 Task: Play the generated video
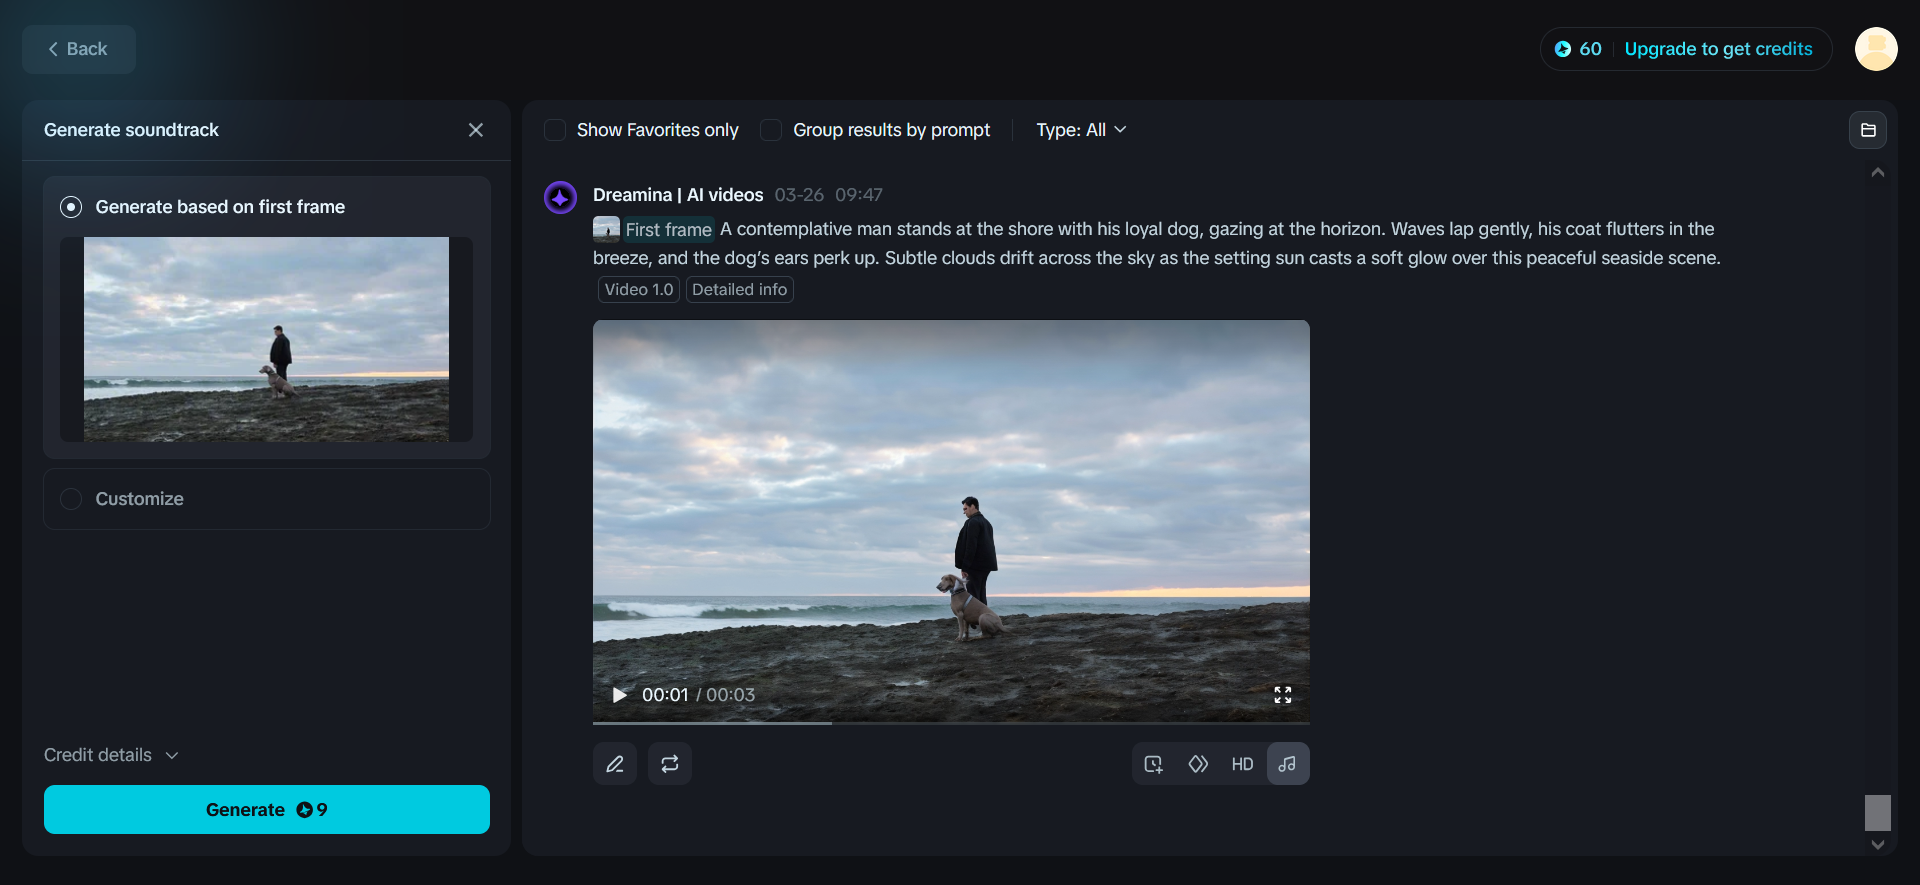pyautogui.click(x=619, y=695)
